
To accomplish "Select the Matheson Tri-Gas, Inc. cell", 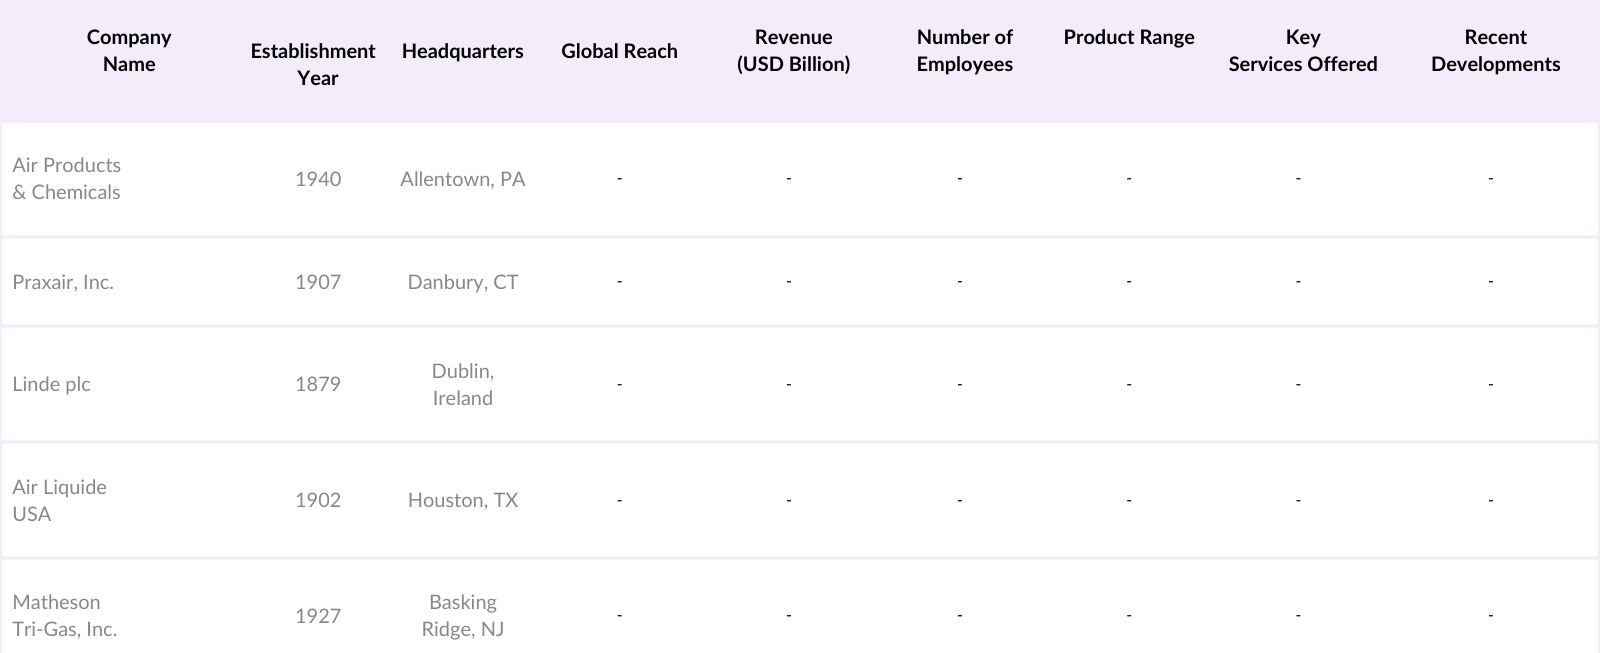I will pyautogui.click(x=64, y=616).
